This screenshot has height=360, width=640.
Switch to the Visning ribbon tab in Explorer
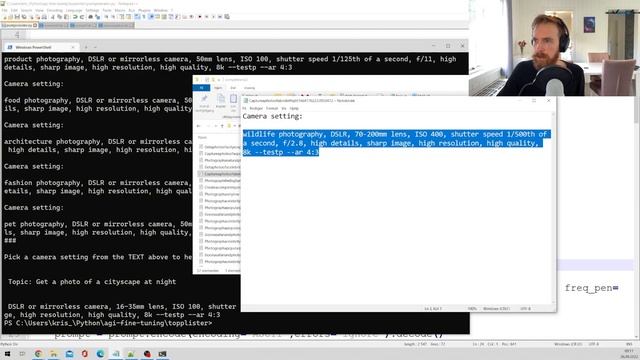coord(249,88)
